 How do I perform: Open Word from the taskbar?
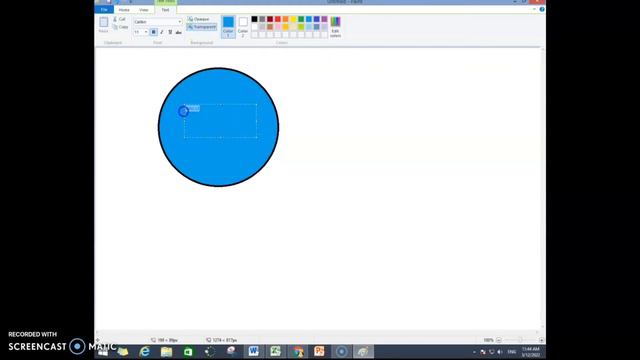click(253, 351)
